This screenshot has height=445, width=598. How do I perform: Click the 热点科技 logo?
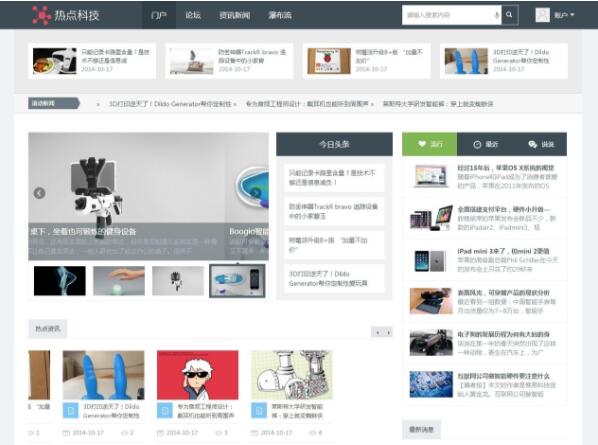point(66,15)
